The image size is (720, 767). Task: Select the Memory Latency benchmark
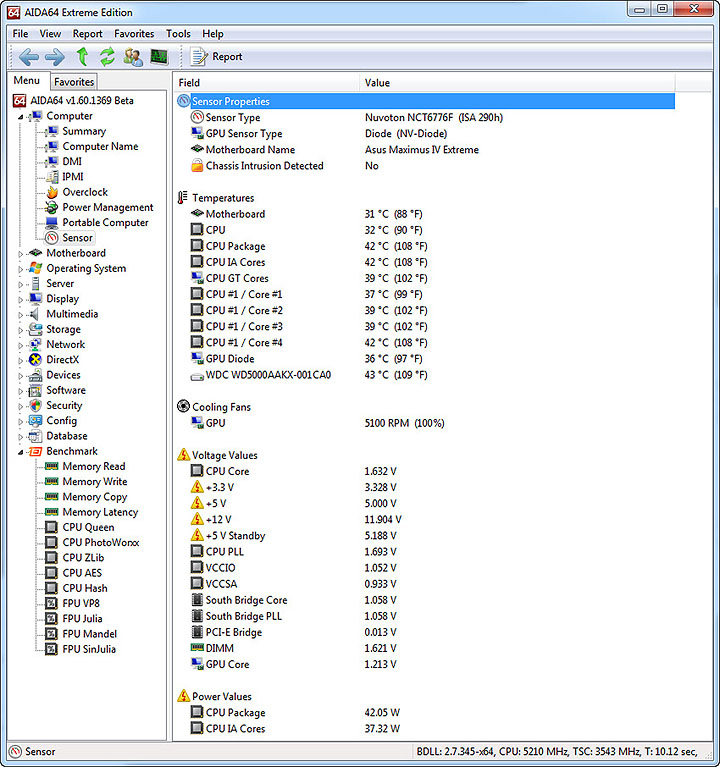click(100, 512)
